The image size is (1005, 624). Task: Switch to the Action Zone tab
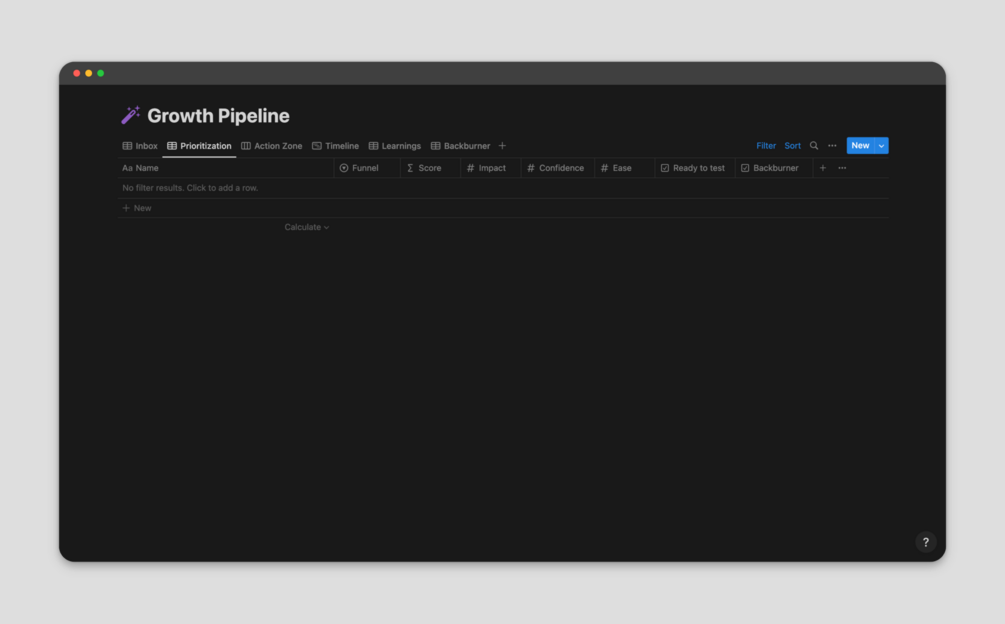272,146
